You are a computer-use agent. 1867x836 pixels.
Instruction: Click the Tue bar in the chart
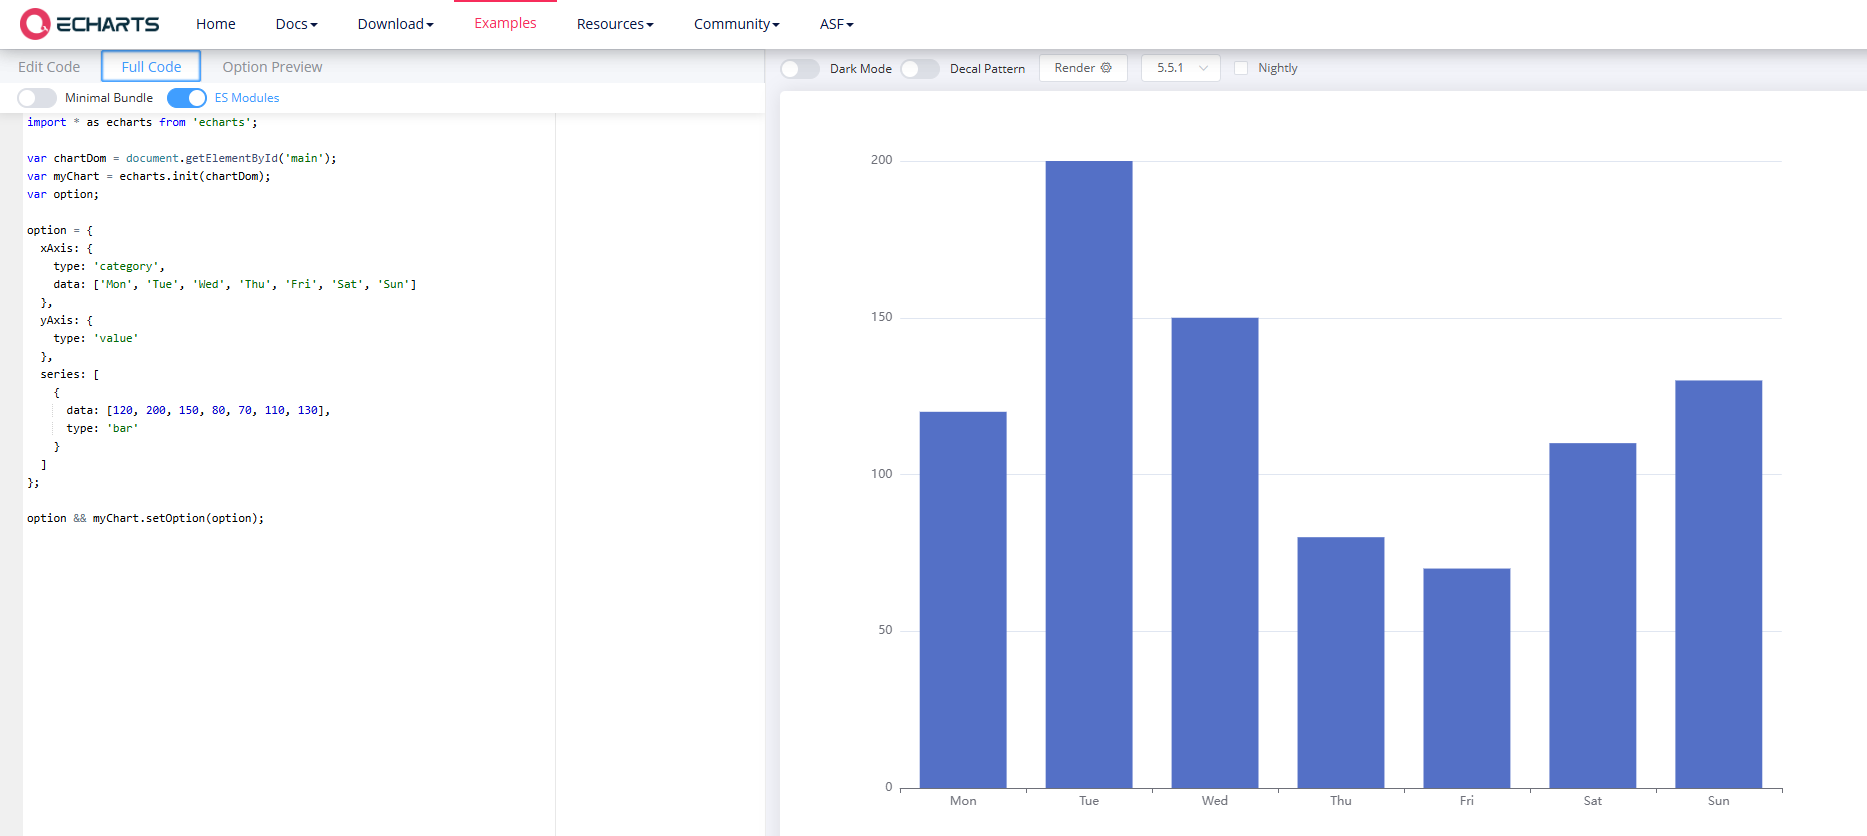pos(1089,474)
